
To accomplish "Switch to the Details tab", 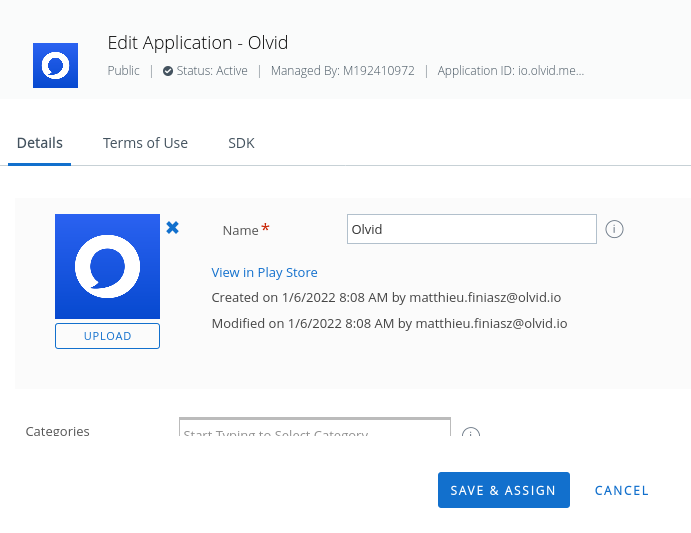I will pyautogui.click(x=40, y=143).
